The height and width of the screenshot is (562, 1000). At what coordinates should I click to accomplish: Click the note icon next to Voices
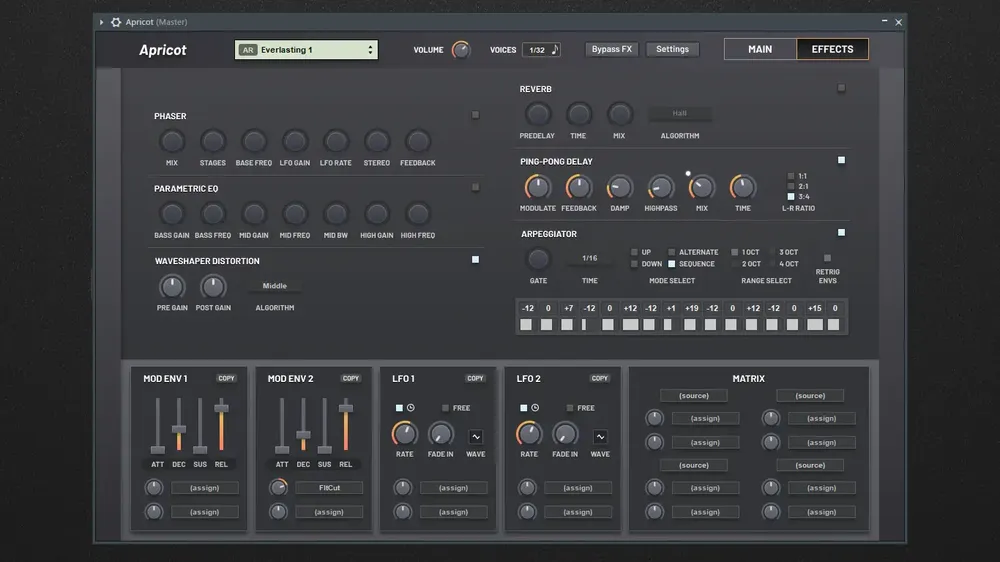point(555,50)
